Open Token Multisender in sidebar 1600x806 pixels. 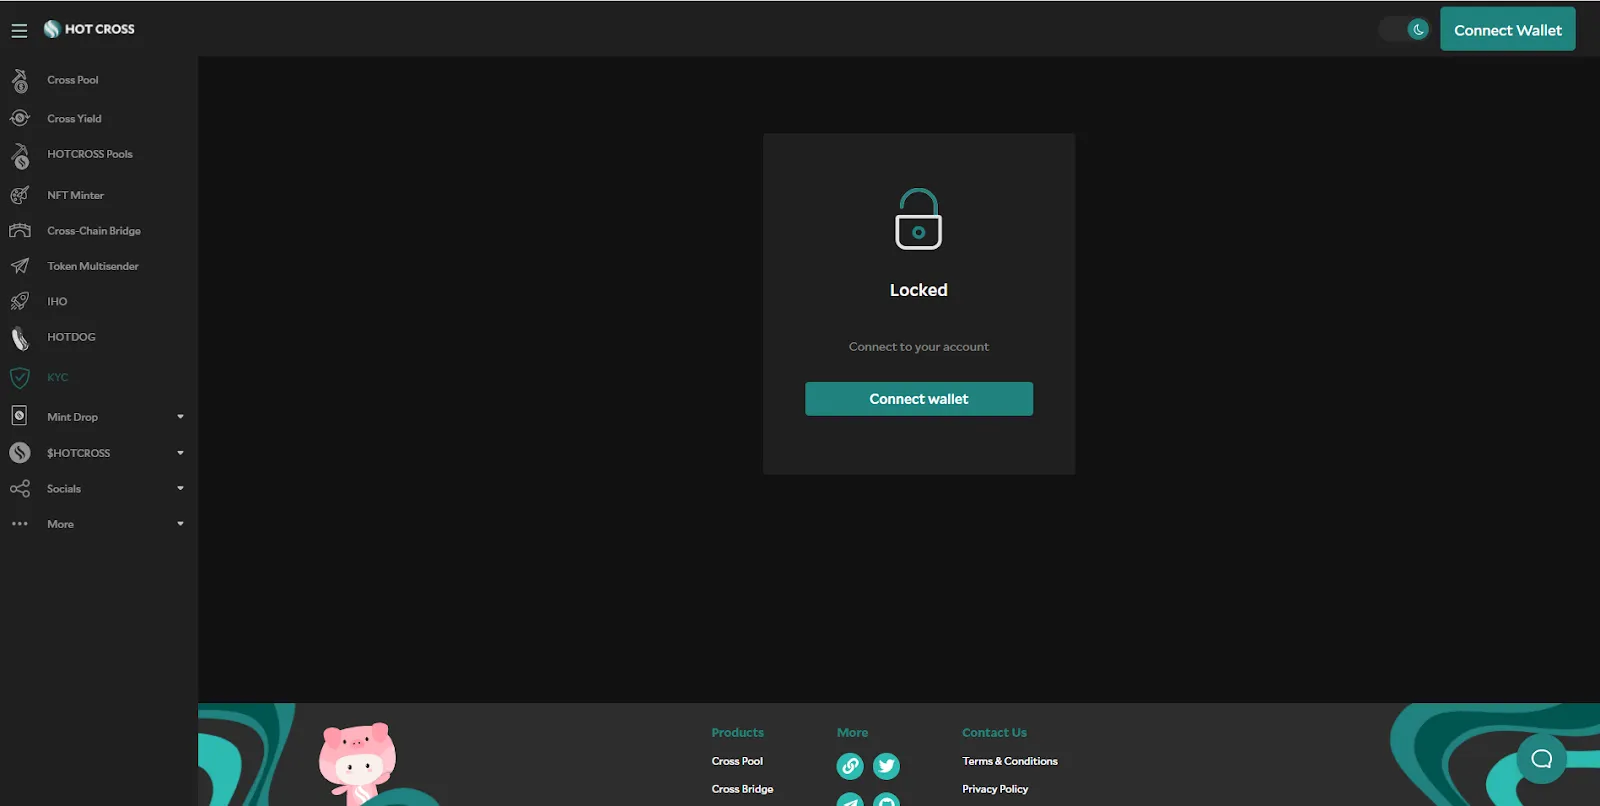click(93, 266)
